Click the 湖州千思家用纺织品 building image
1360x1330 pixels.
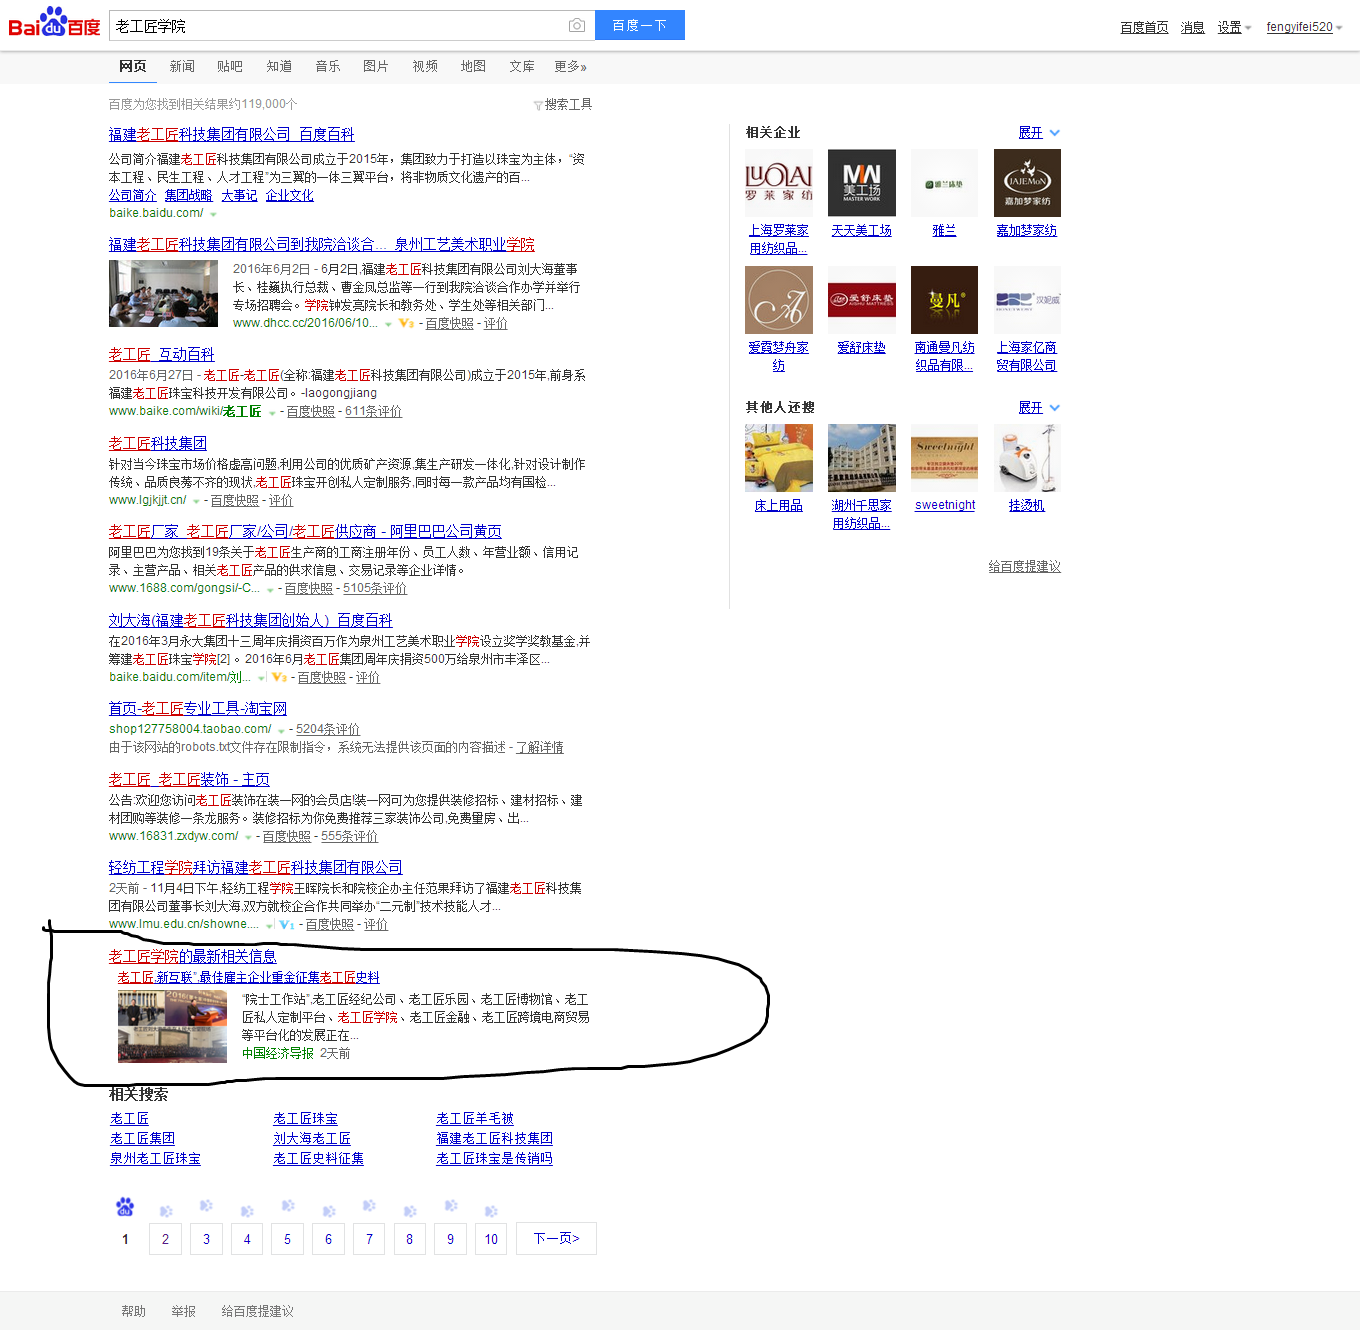point(861,458)
